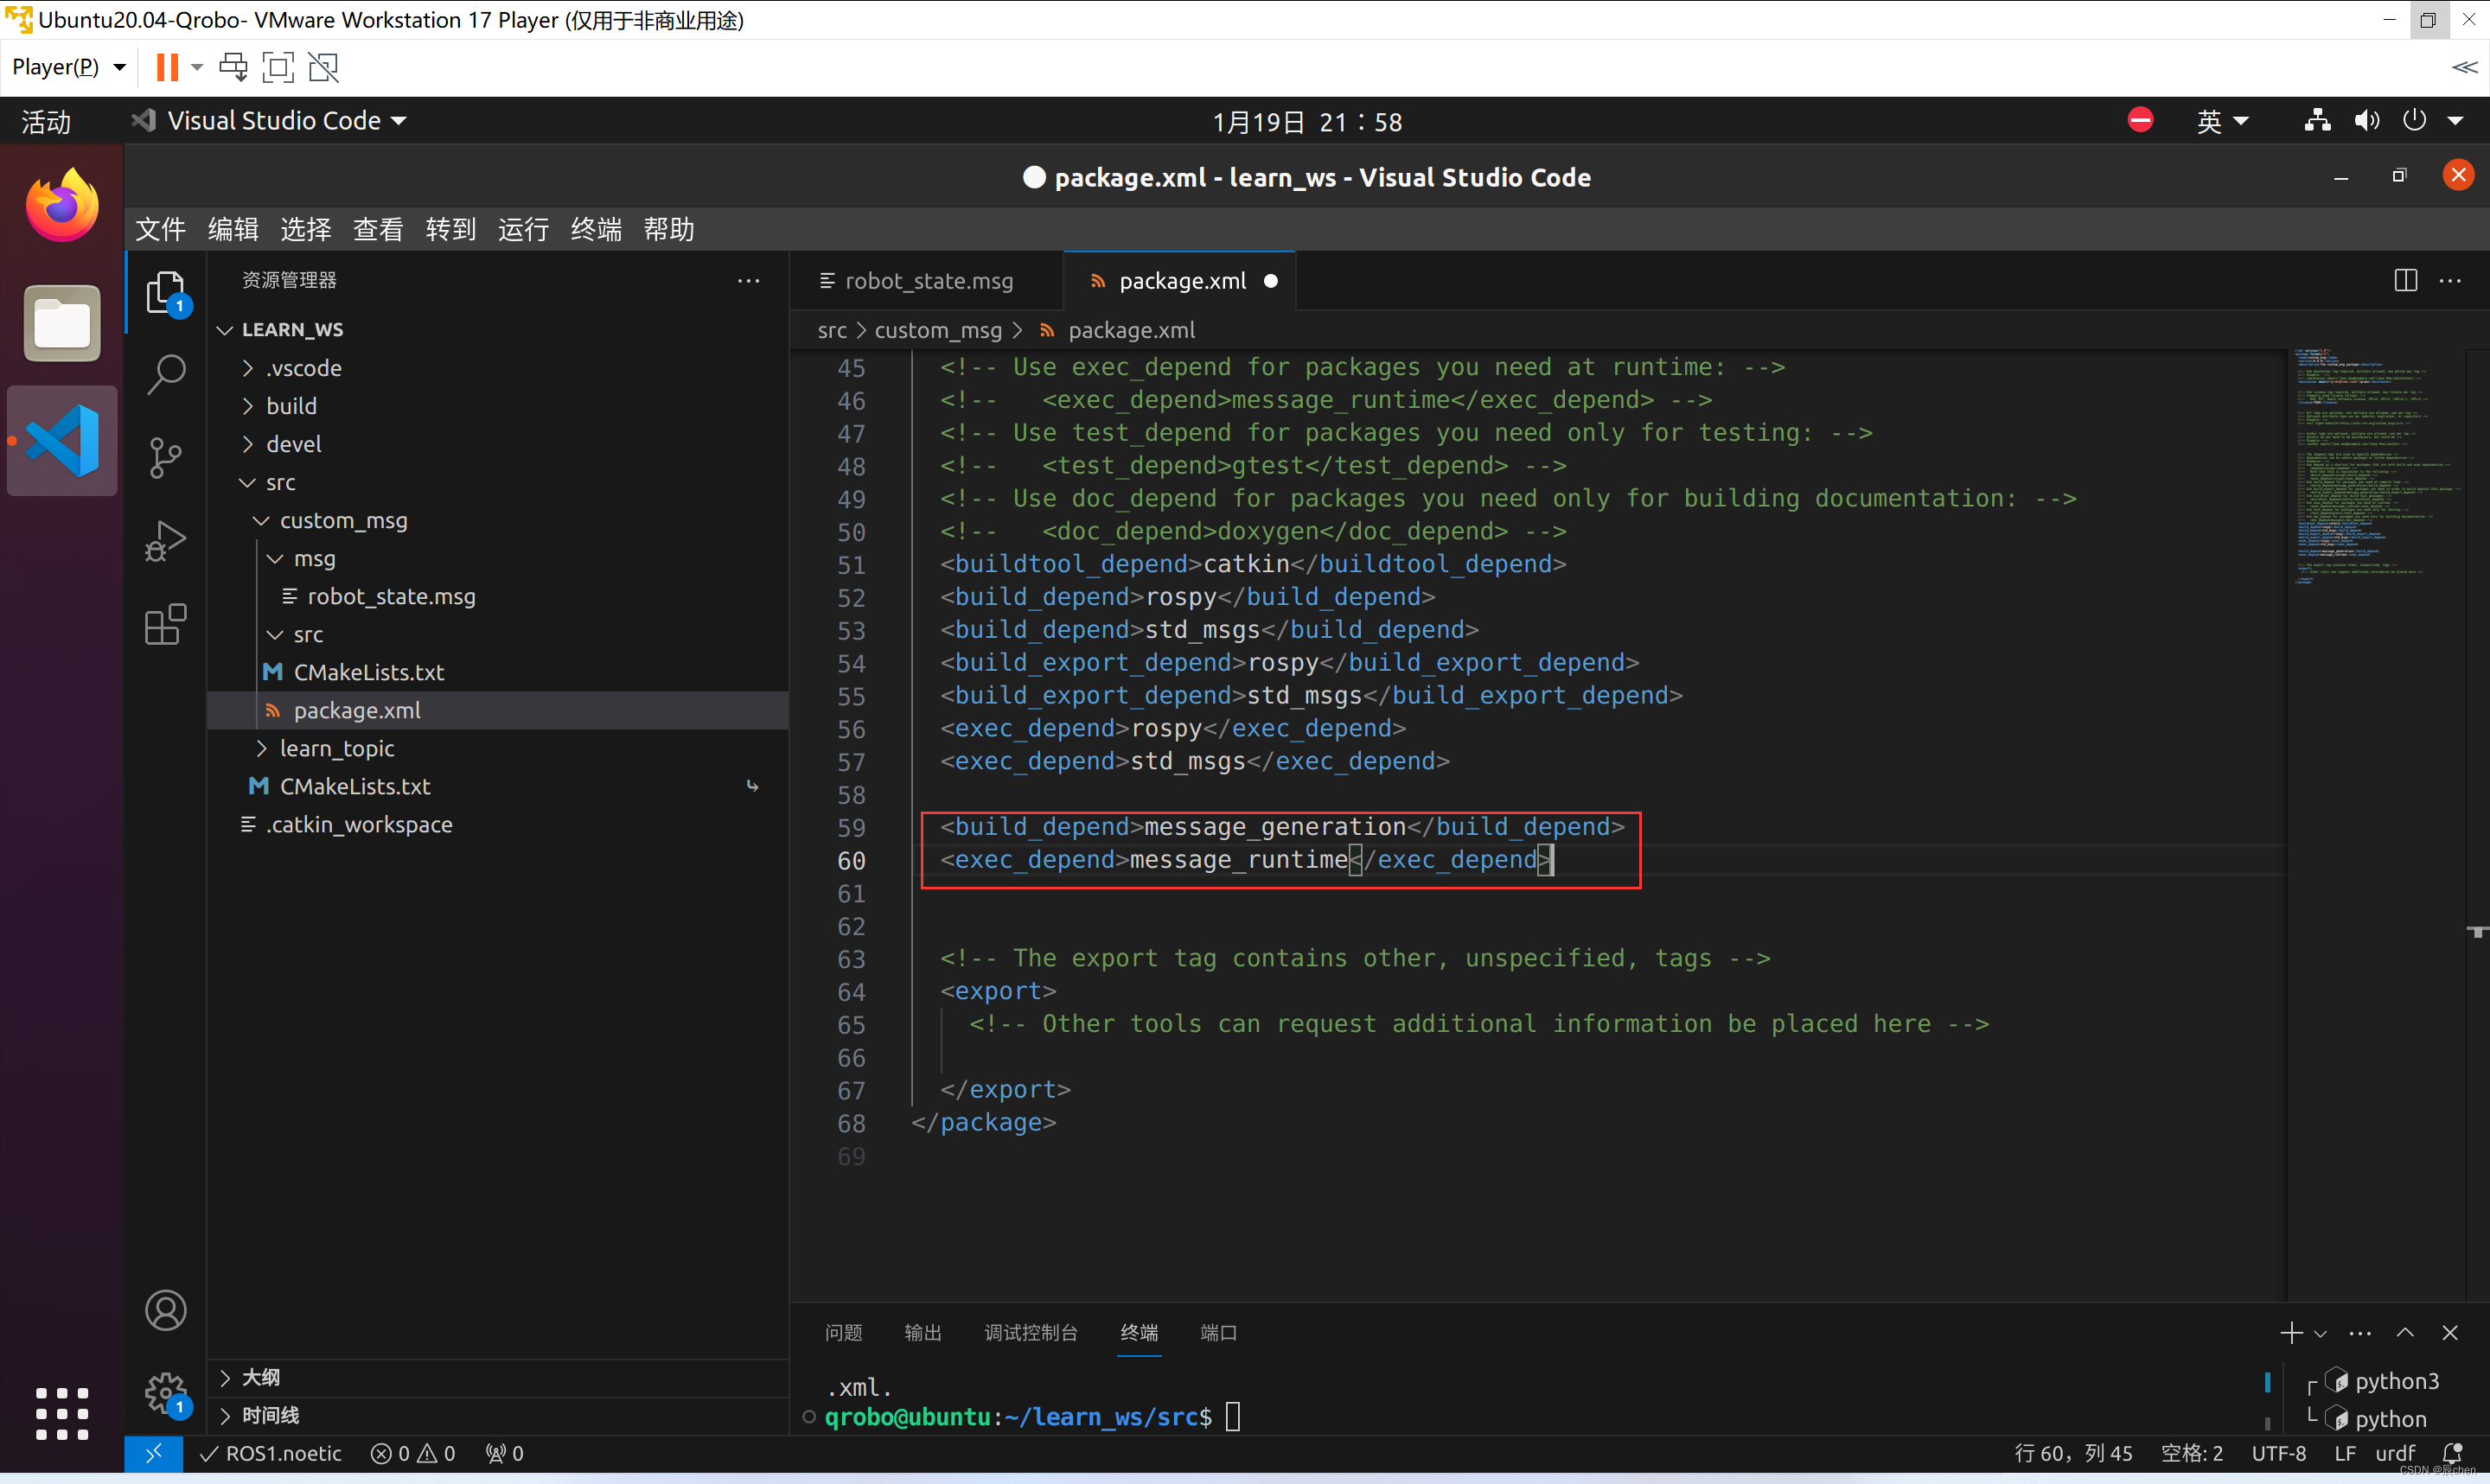Enter VMware full screen mode icon
This screenshot has height=1484, width=2490.
[x=278, y=67]
